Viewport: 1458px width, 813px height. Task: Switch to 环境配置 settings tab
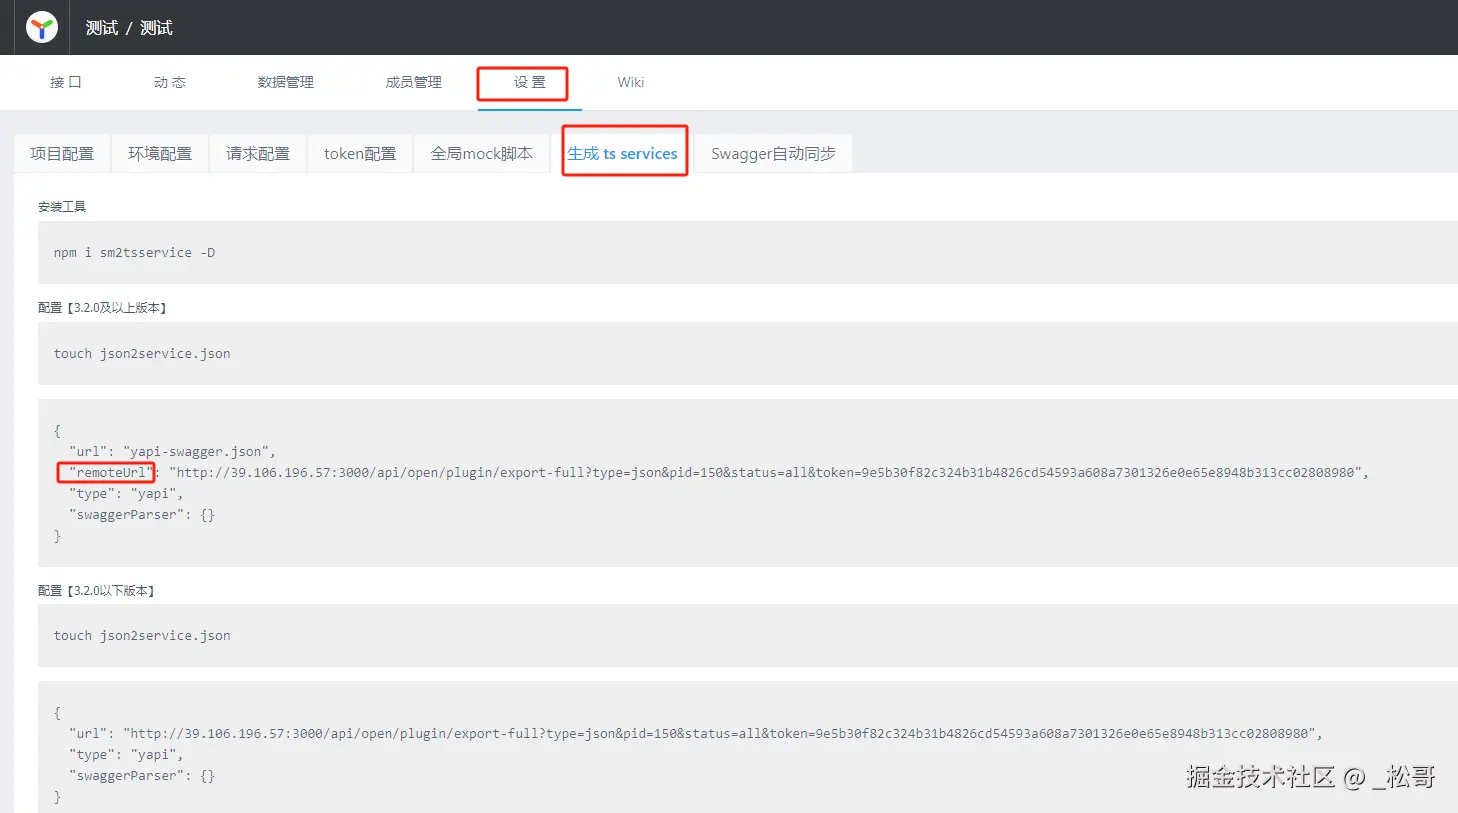pyautogui.click(x=160, y=153)
